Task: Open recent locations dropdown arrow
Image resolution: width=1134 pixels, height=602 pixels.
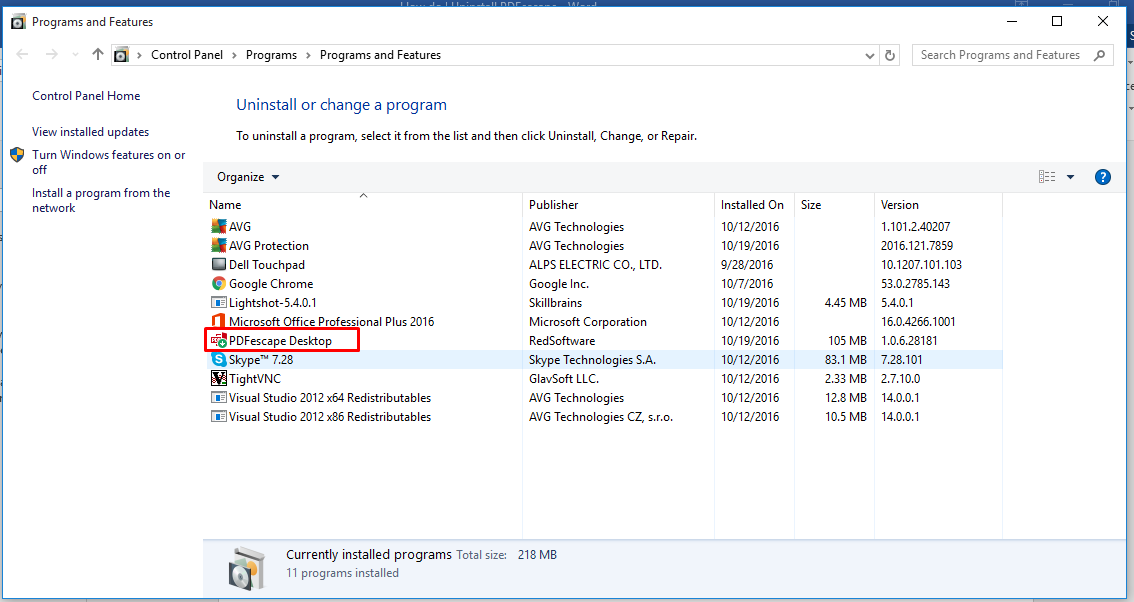Action: point(75,55)
